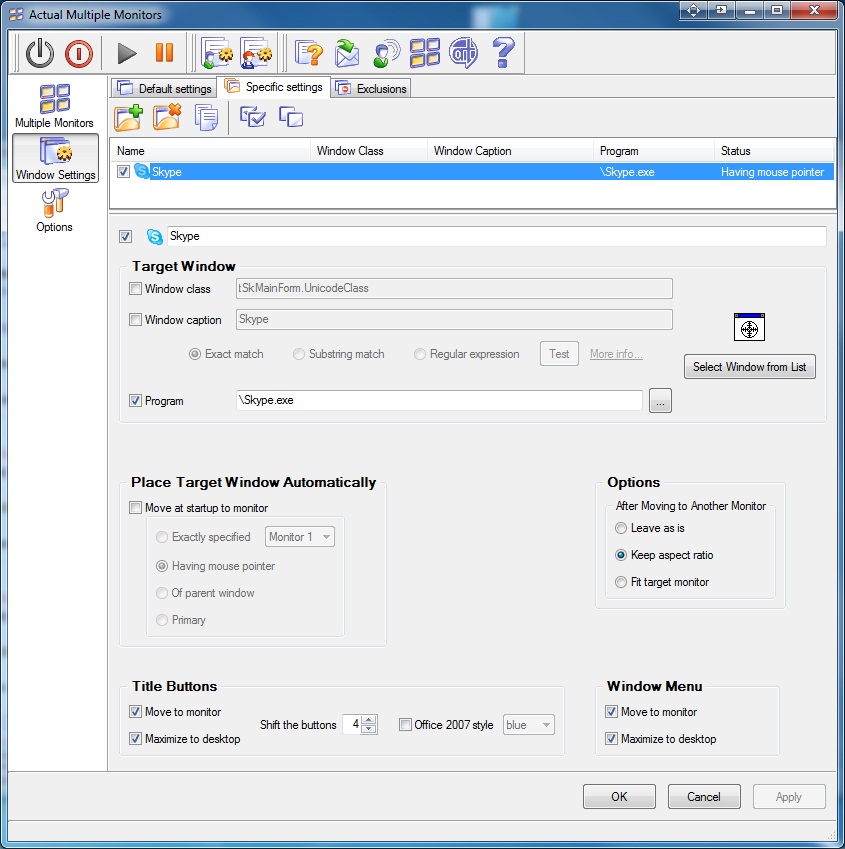Click the "Having mouse pointer" status cell
This screenshot has width=845, height=849.
coord(772,172)
